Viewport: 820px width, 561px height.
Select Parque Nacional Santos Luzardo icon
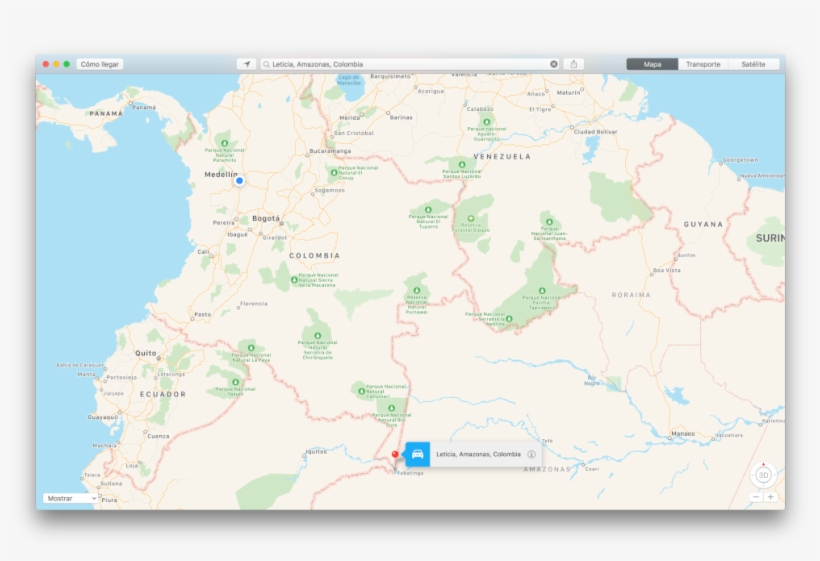coord(462,165)
